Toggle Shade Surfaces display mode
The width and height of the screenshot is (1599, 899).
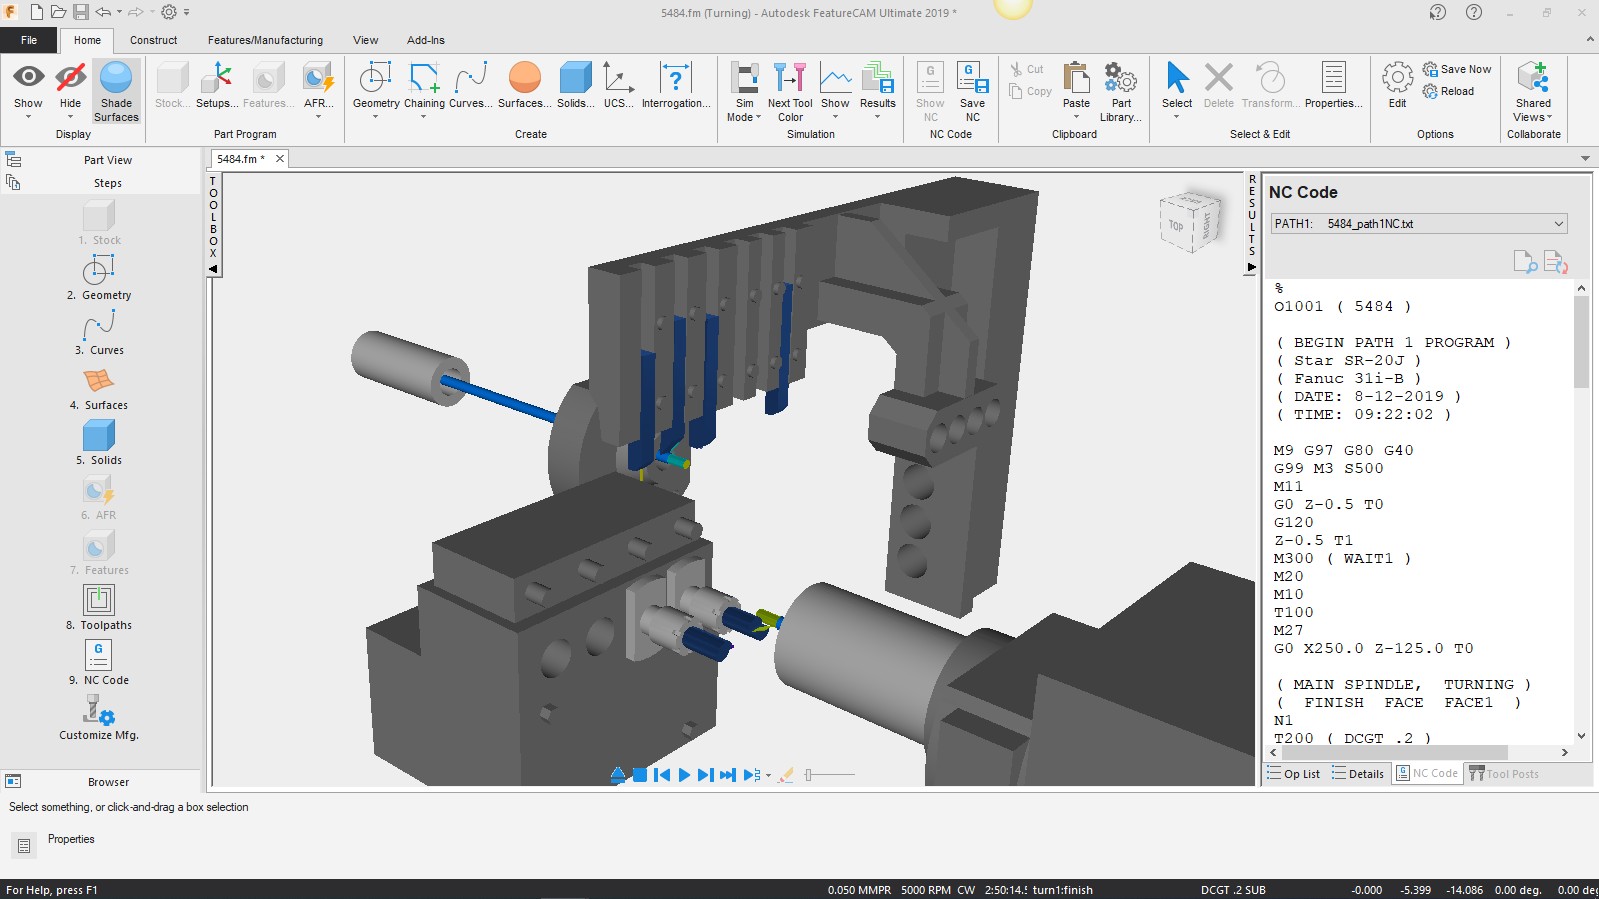click(x=116, y=92)
